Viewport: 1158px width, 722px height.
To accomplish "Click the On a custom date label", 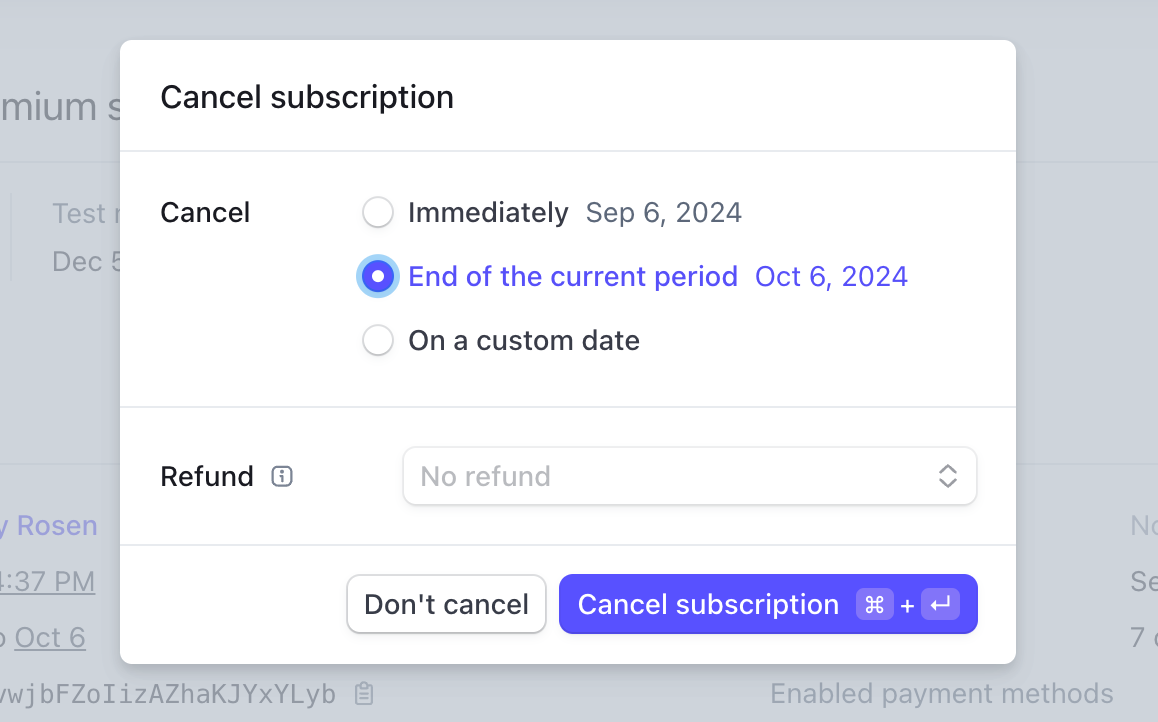I will 524,341.
